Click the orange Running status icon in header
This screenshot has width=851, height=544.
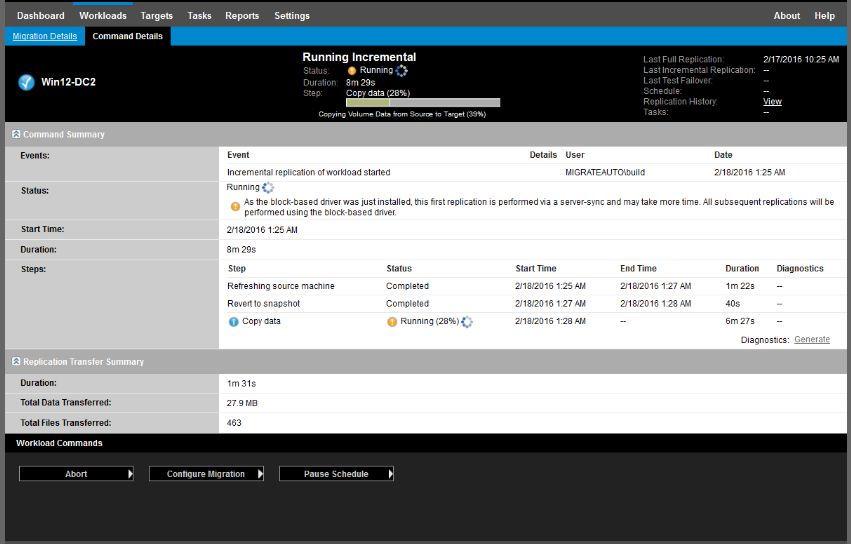[x=352, y=71]
